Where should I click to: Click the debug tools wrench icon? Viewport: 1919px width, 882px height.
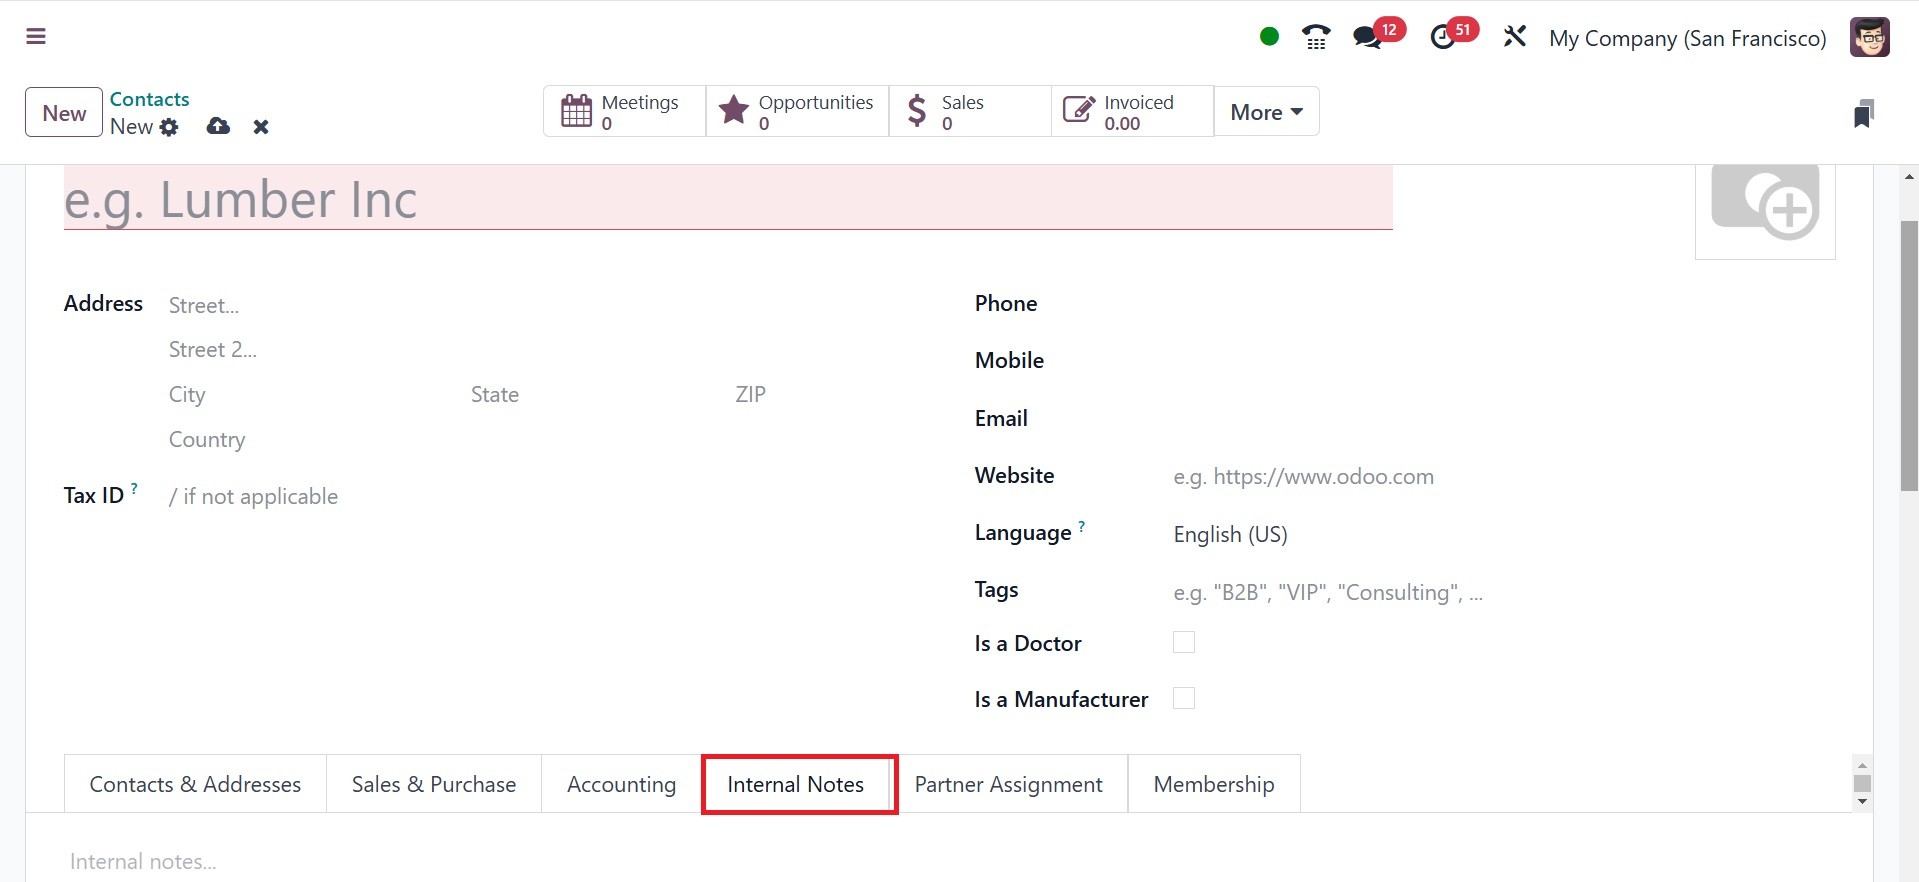pyautogui.click(x=1514, y=37)
